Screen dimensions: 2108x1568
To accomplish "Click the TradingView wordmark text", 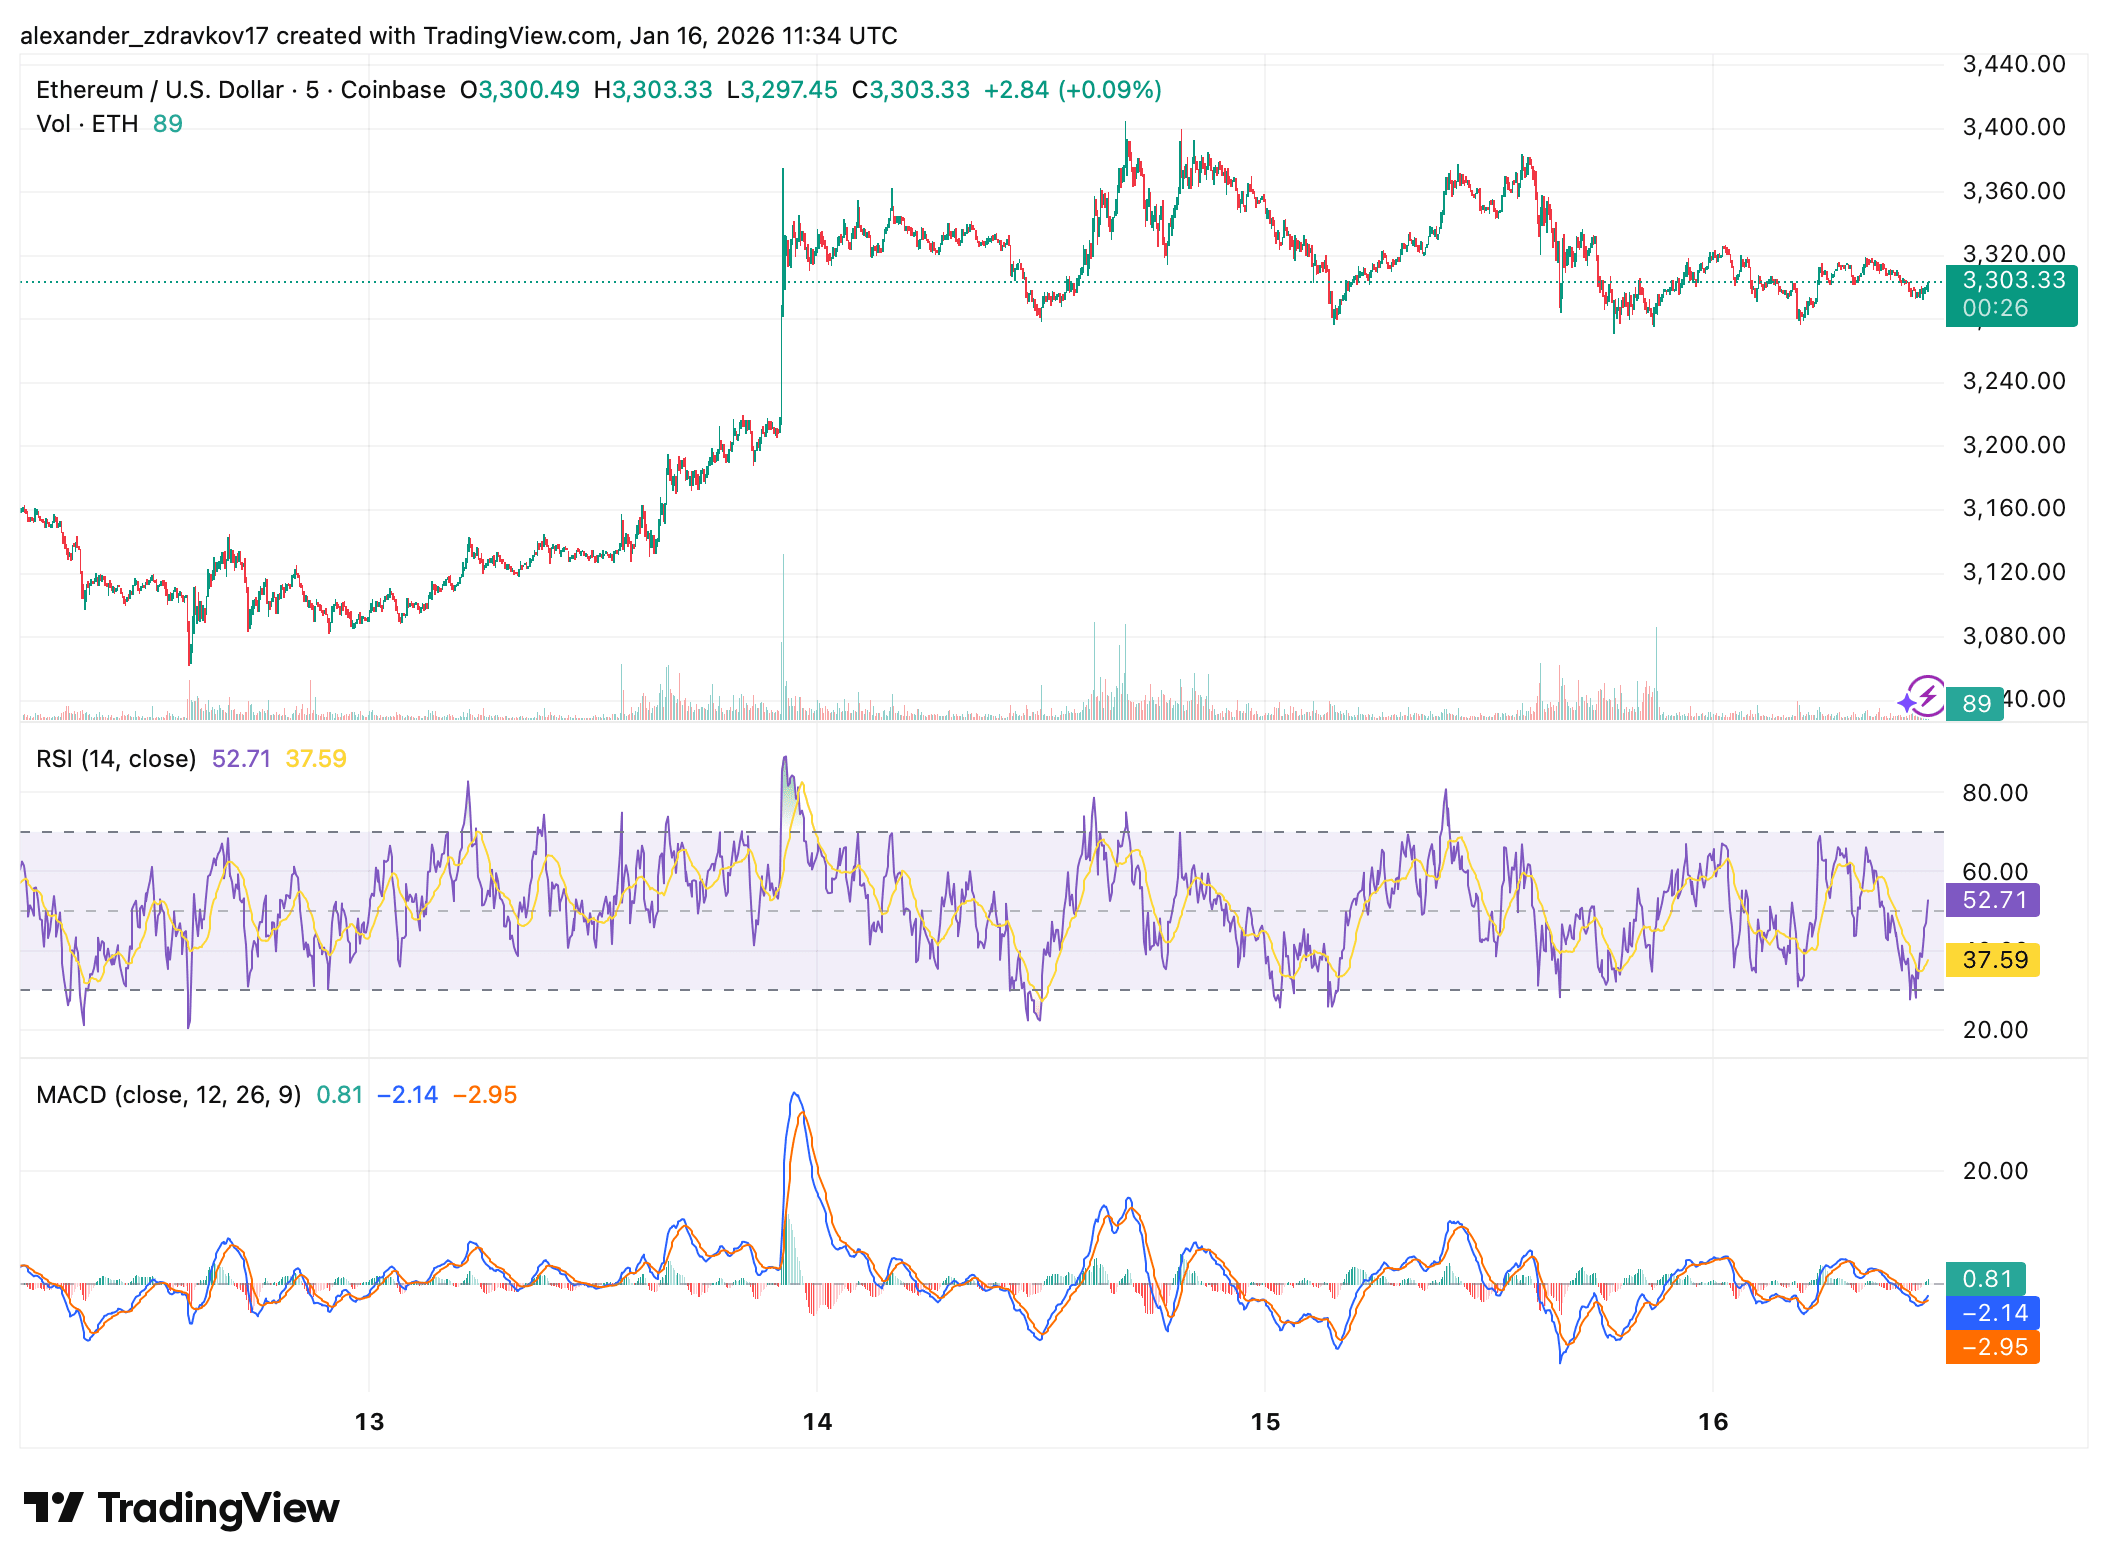I will point(218,1507).
